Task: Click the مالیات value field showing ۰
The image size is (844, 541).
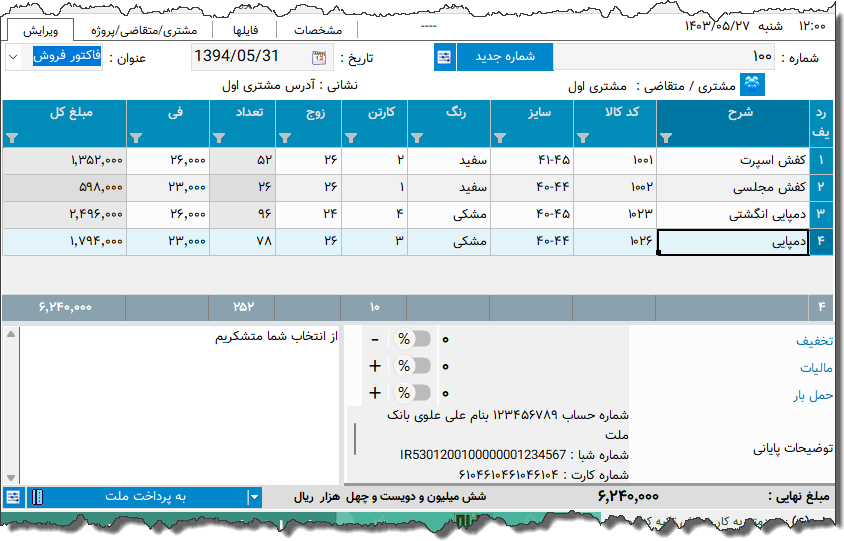Action: [533, 367]
